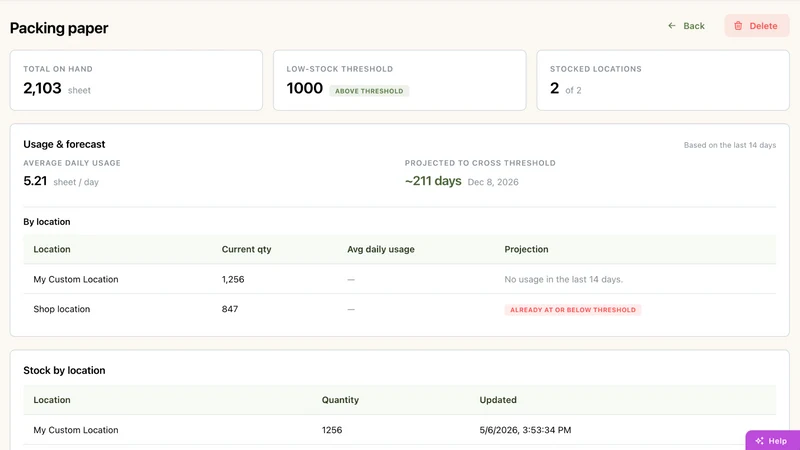Click the LOW-STOCK THRESHOLD label
The width and height of the screenshot is (800, 450).
click(x=340, y=69)
